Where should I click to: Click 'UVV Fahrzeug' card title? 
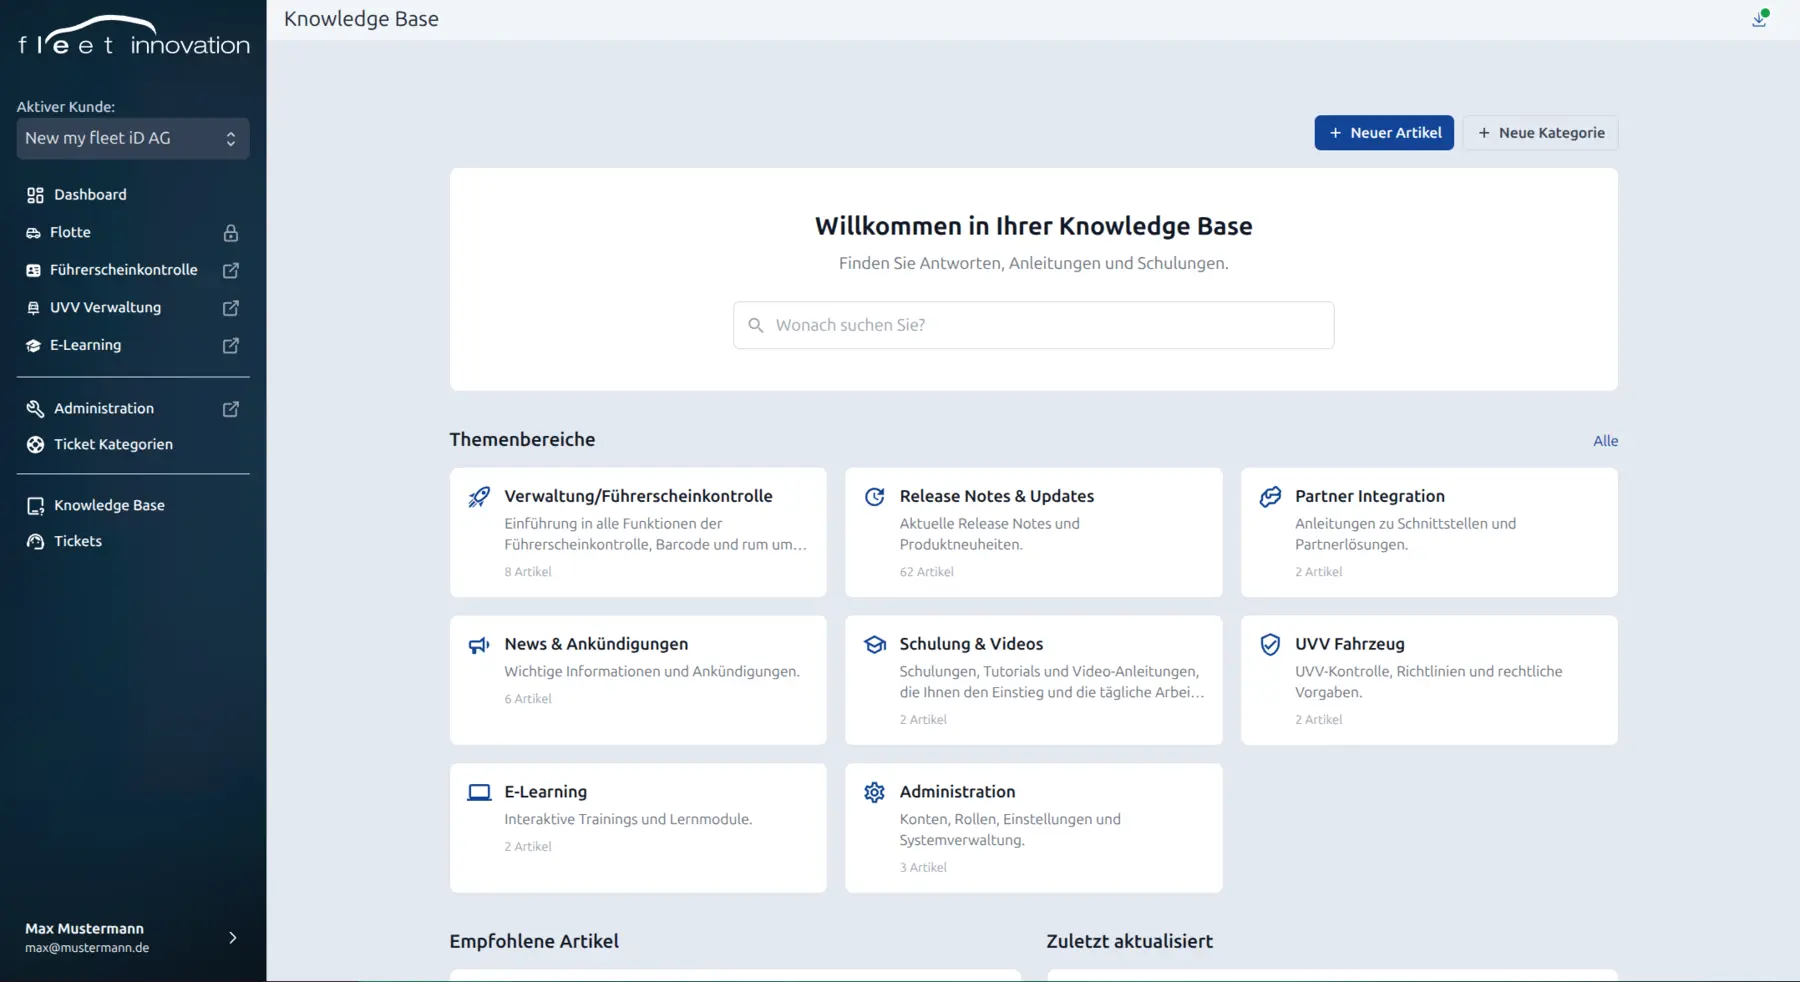point(1349,644)
